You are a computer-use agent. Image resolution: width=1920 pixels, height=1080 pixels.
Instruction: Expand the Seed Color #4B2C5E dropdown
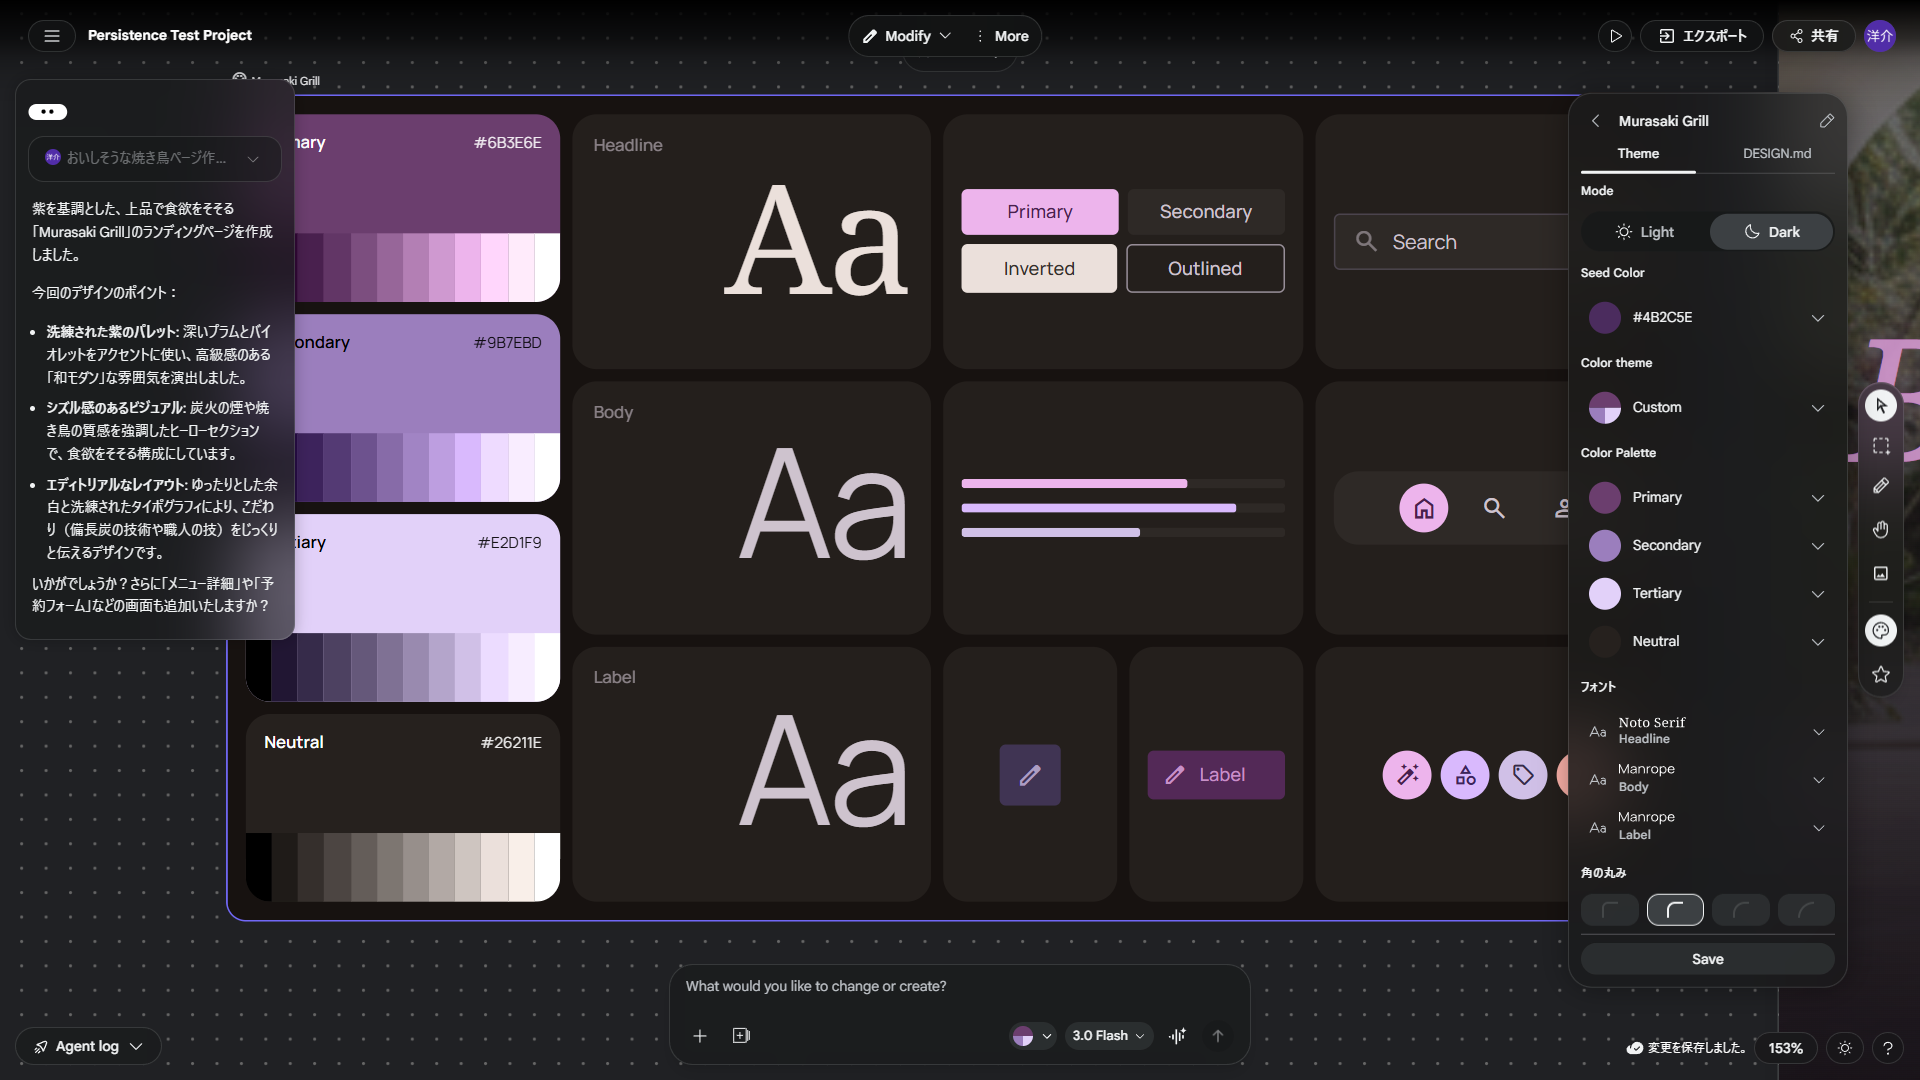tap(1817, 318)
